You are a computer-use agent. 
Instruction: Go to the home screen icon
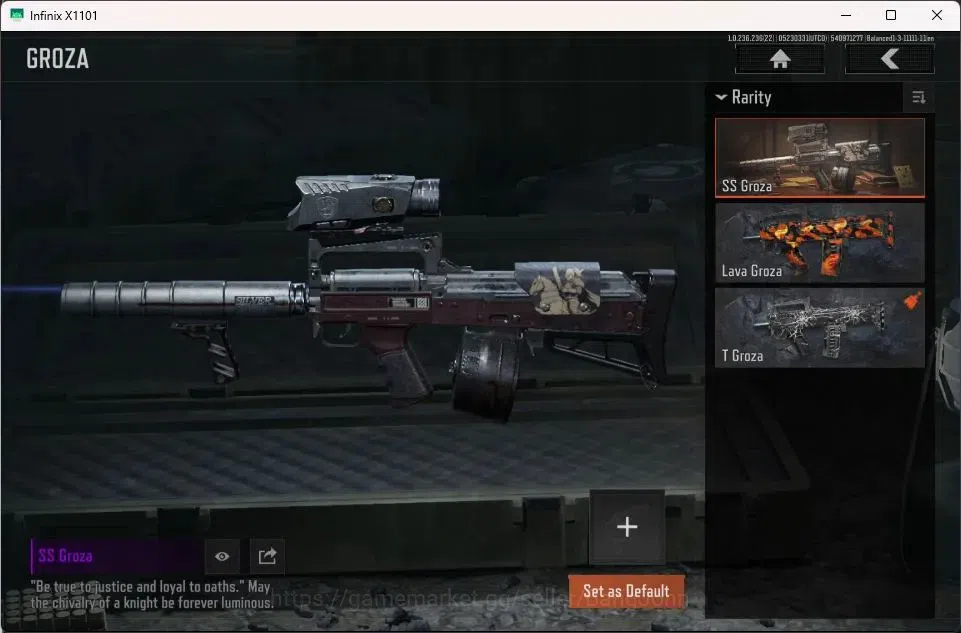(x=780, y=59)
